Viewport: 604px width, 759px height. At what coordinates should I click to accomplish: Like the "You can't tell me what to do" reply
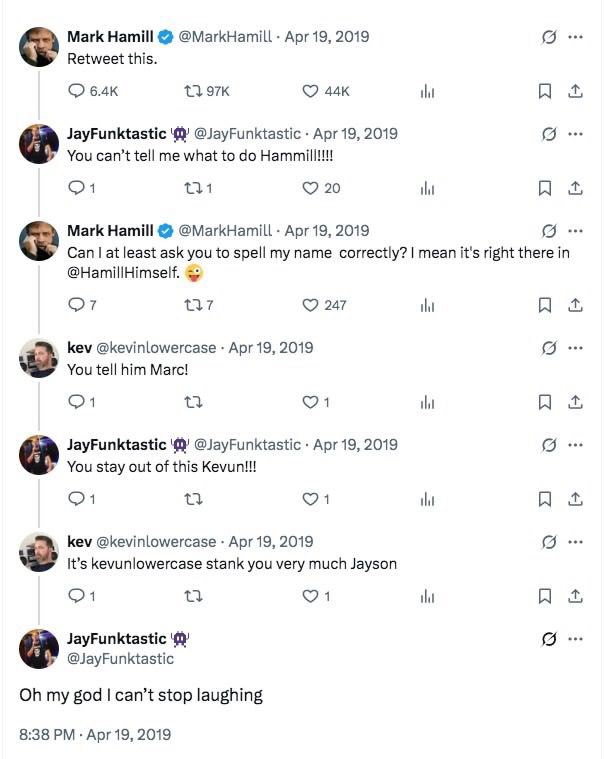pyautogui.click(x=310, y=188)
